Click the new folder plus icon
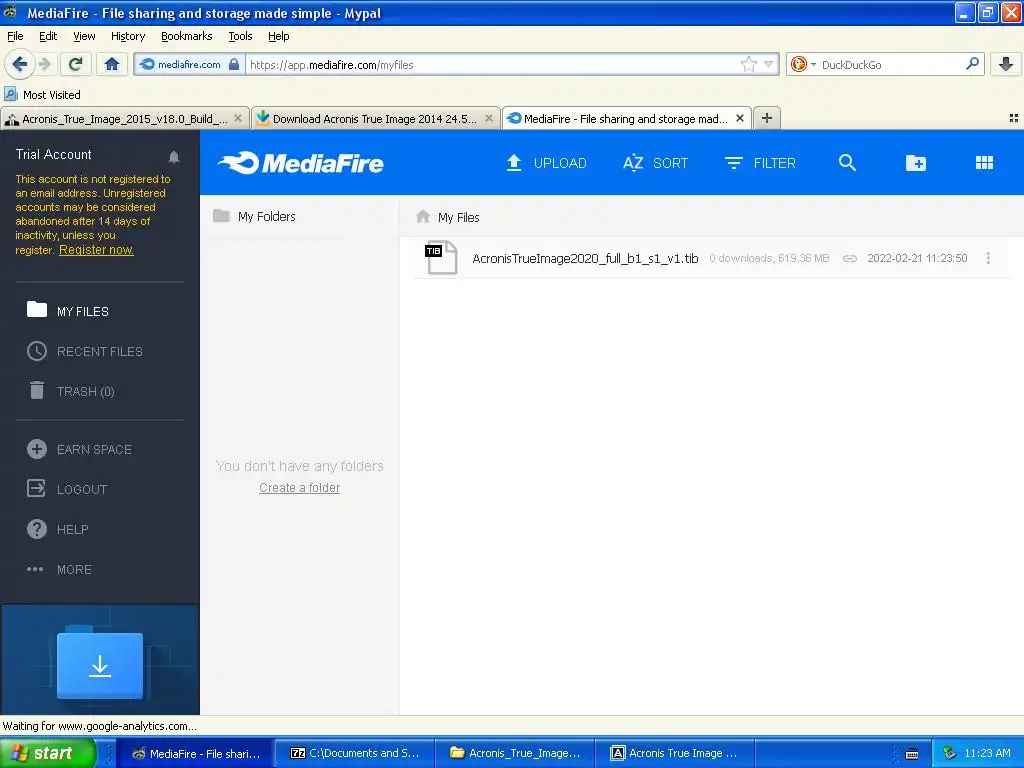Viewport: 1024px width, 768px height. click(x=916, y=163)
